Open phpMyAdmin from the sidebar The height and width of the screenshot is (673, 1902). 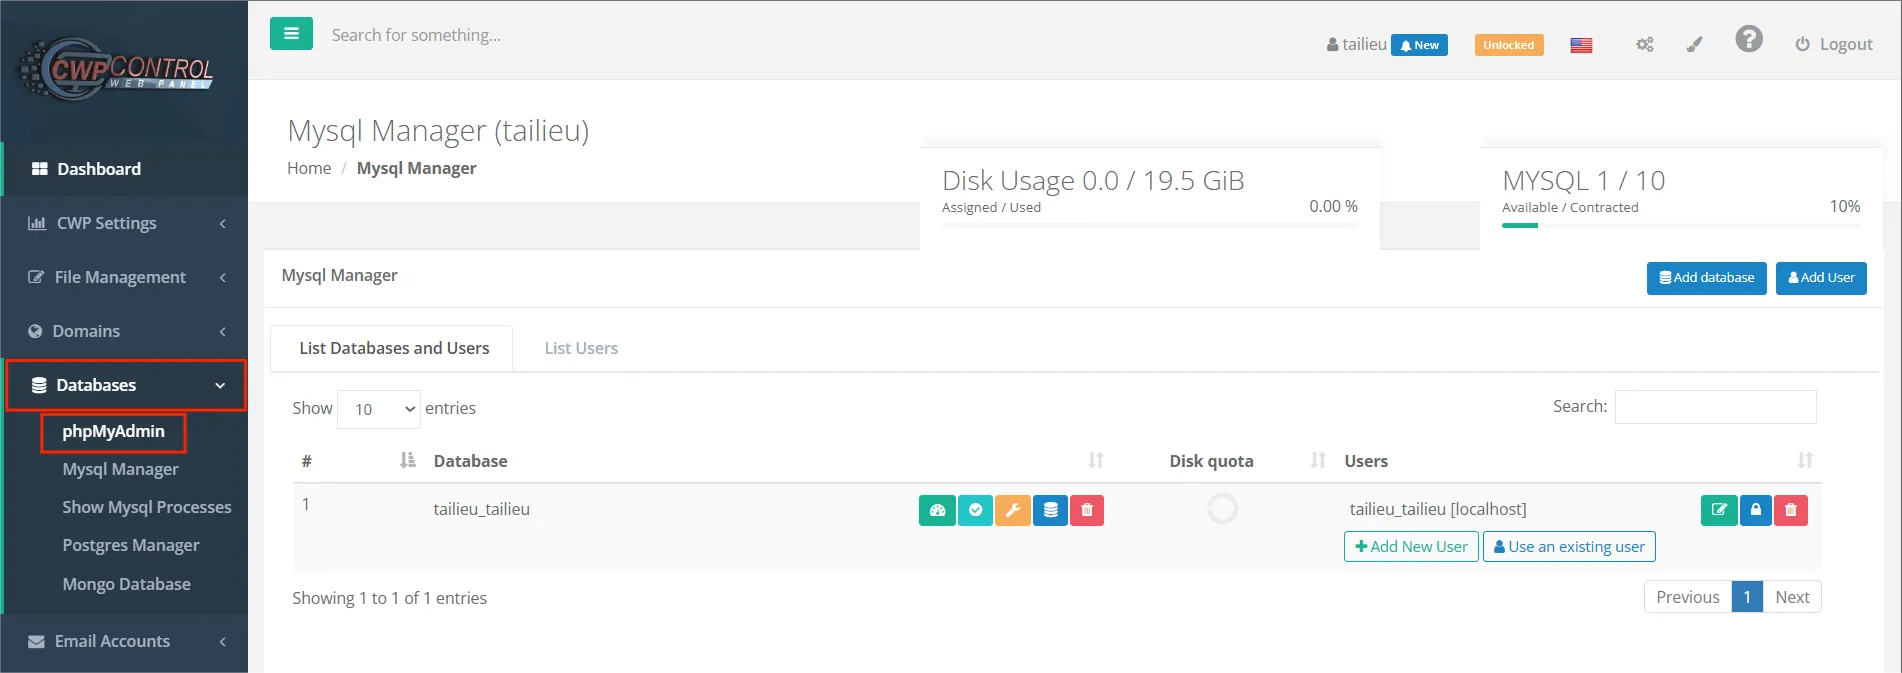113,432
